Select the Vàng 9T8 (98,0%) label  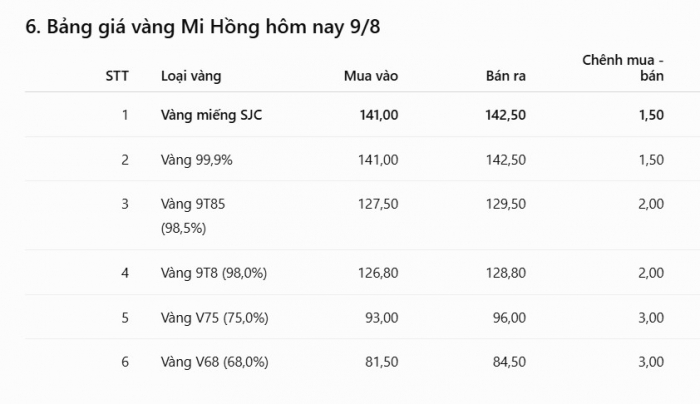pyautogui.click(x=214, y=273)
